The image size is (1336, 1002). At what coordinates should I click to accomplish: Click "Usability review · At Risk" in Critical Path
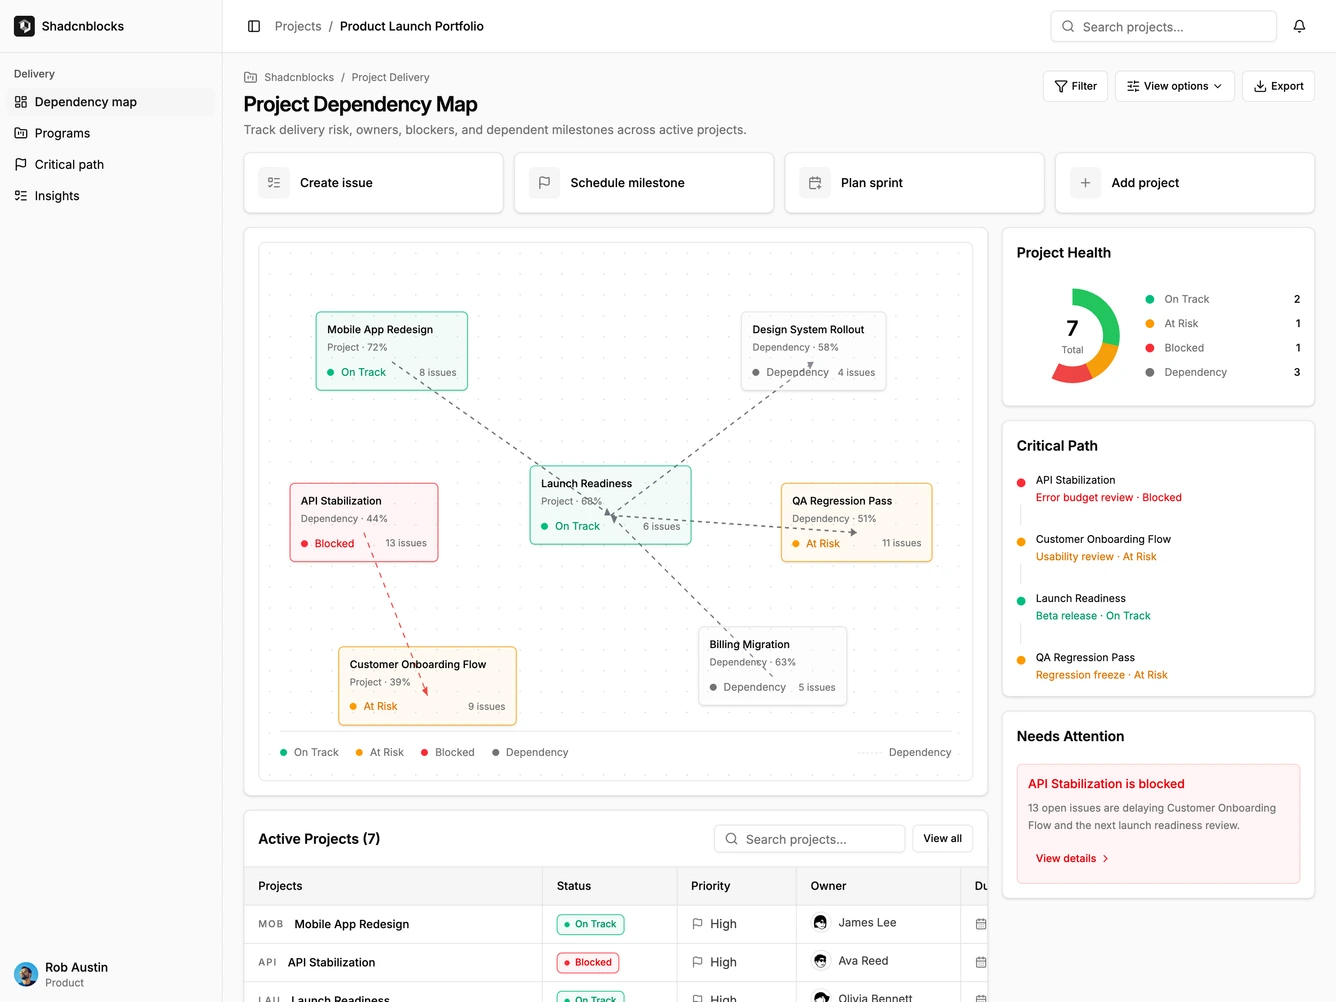point(1096,557)
